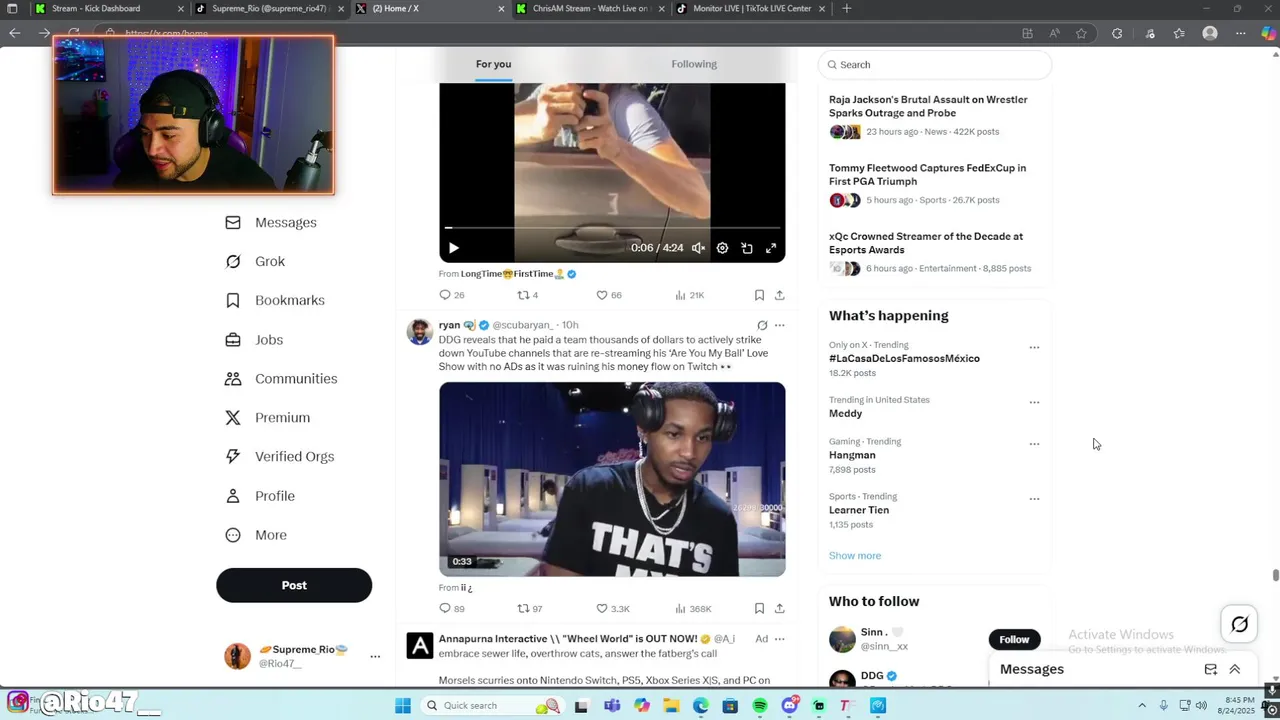
Task: Switch to the Following tab
Action: (694, 64)
